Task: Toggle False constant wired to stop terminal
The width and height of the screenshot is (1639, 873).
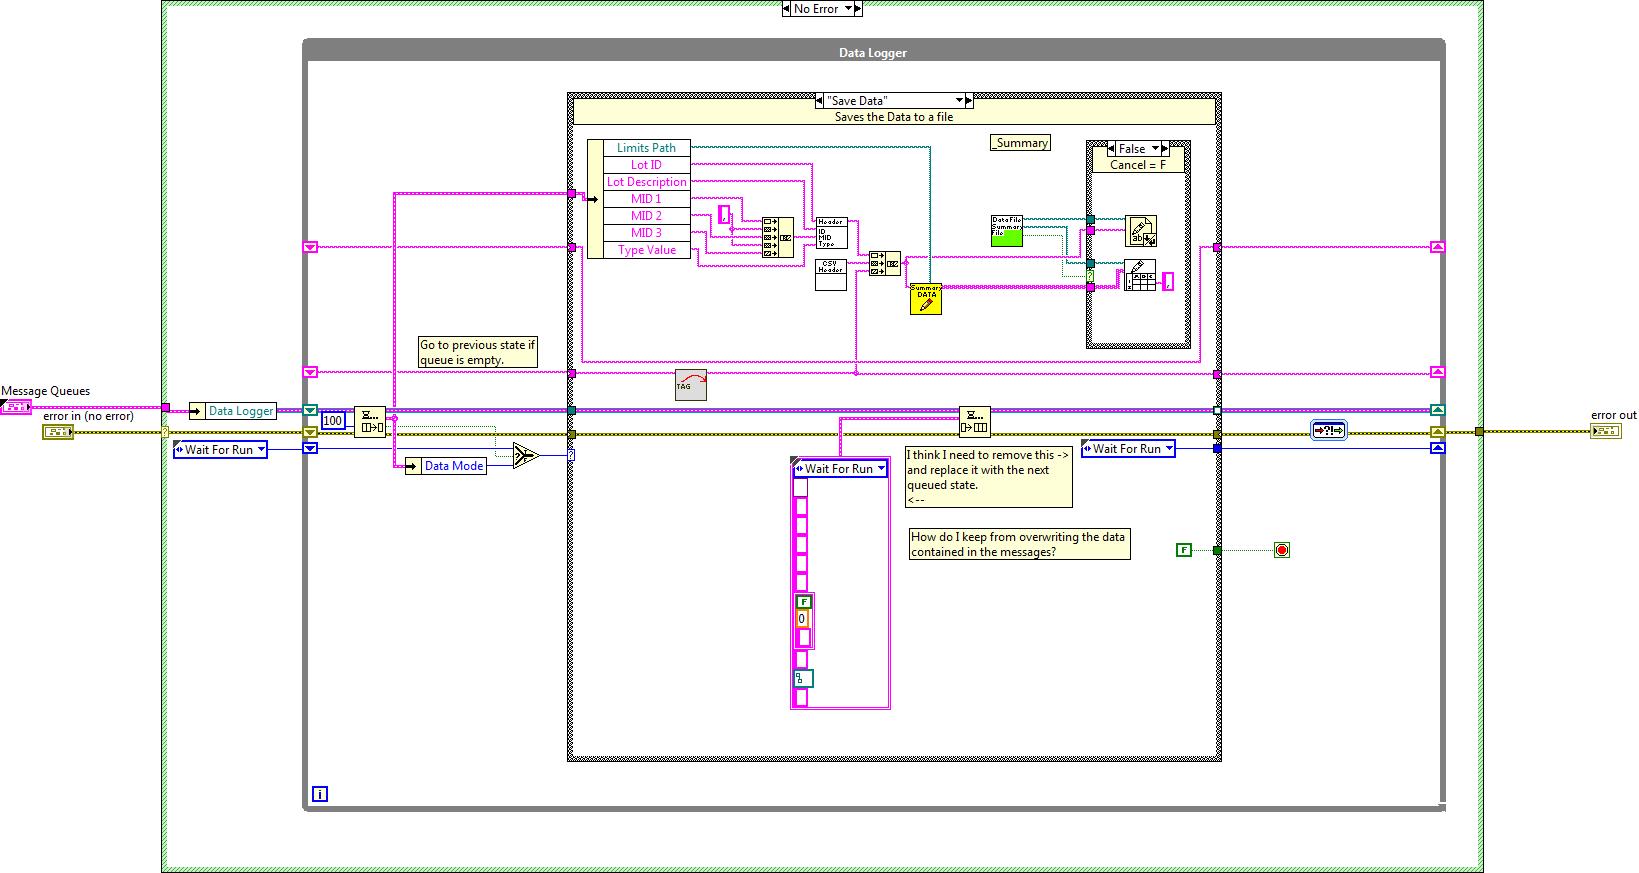Action: tap(1184, 550)
